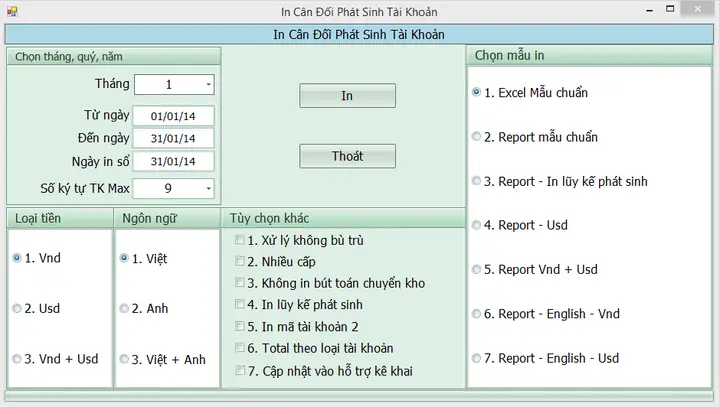
Task: Click the Thoát button to exit
Action: 347,156
